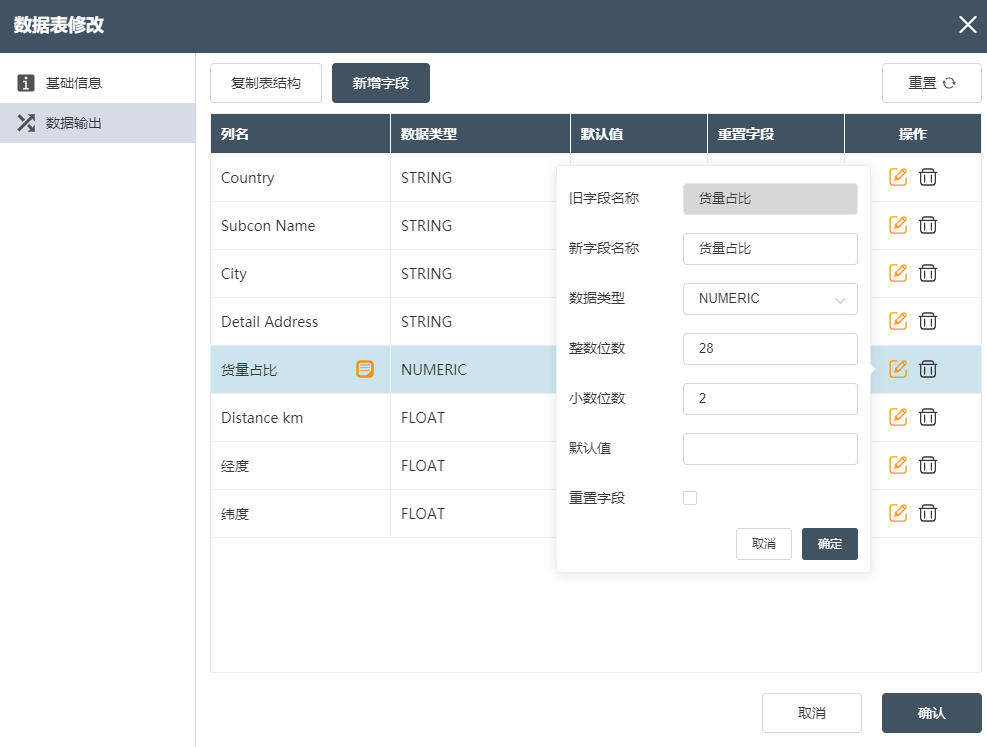The image size is (987, 747).
Task: Edit the Subcon Name row
Action: (x=898, y=225)
